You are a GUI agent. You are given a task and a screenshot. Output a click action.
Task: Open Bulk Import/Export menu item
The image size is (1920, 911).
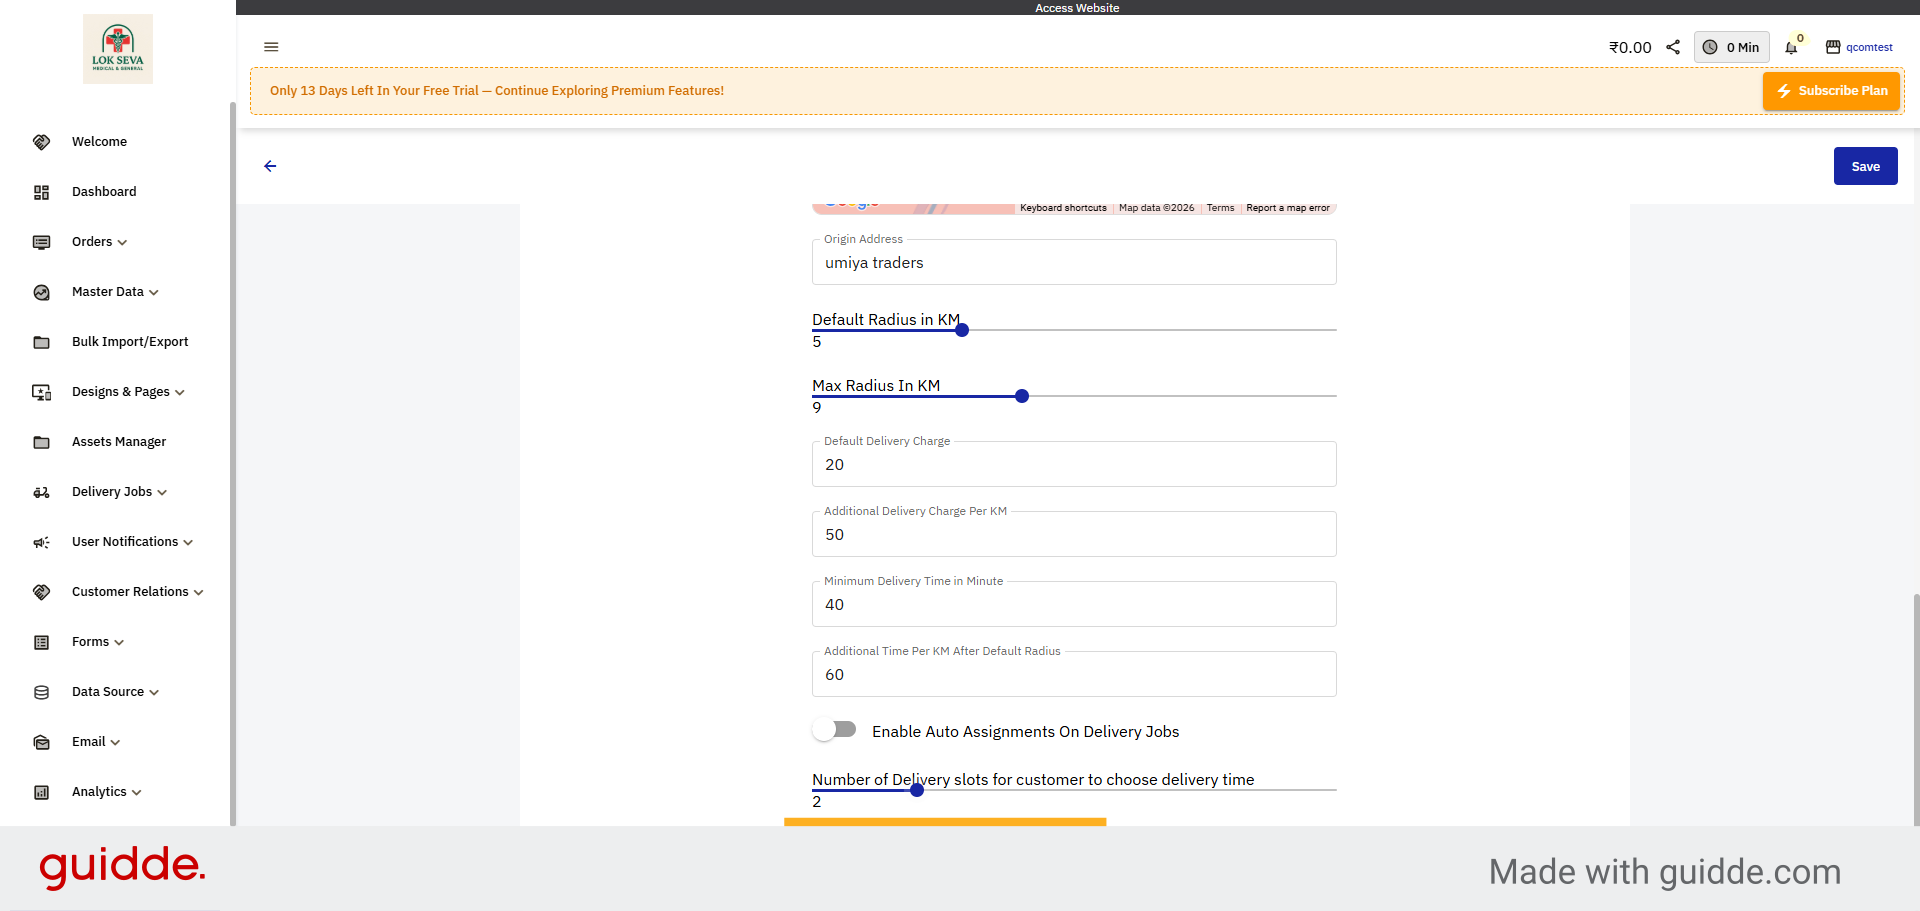click(x=130, y=342)
